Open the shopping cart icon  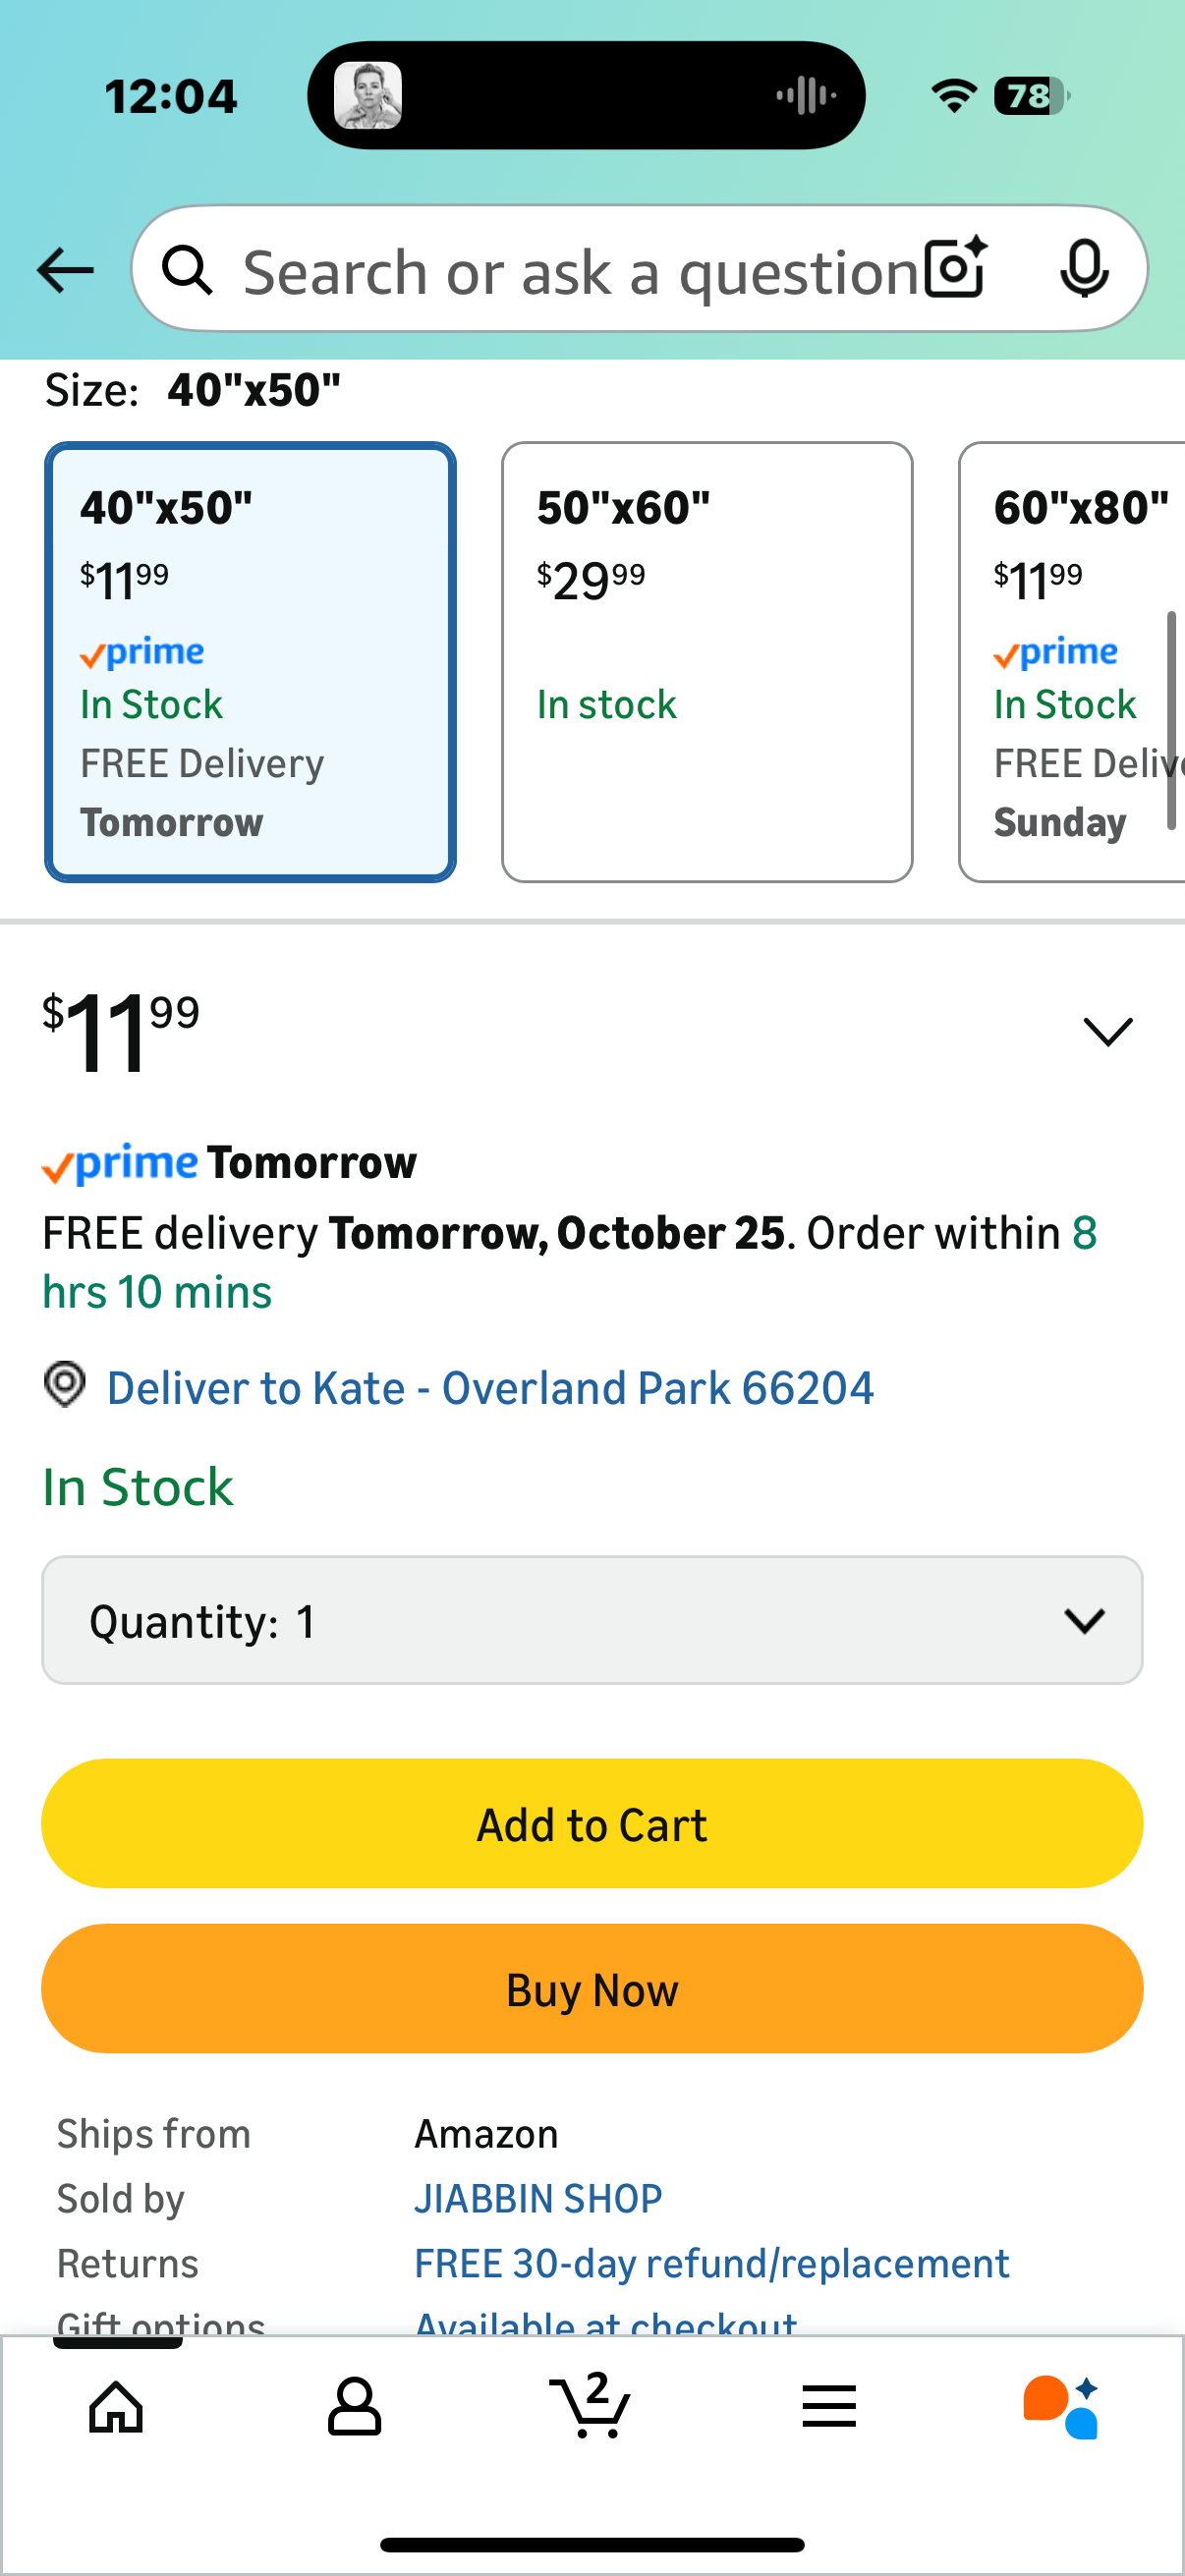coord(591,2406)
